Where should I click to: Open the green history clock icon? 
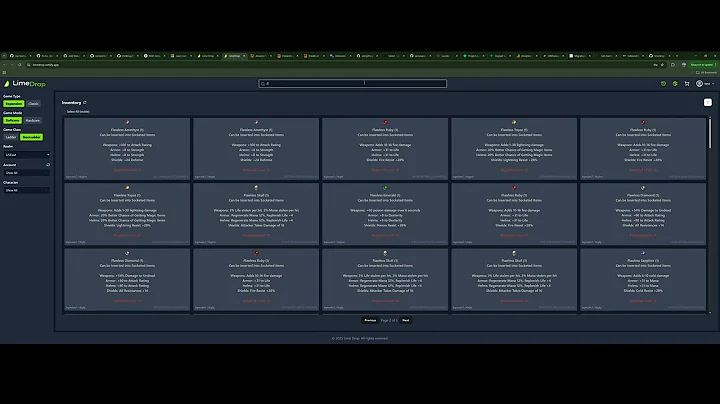(x=663, y=84)
